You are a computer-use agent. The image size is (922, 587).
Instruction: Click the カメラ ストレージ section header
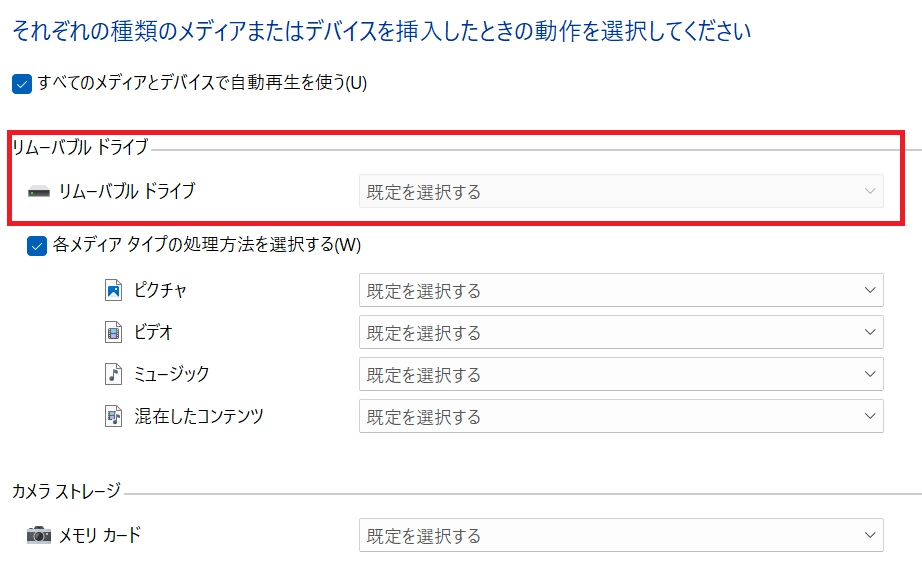click(x=66, y=491)
